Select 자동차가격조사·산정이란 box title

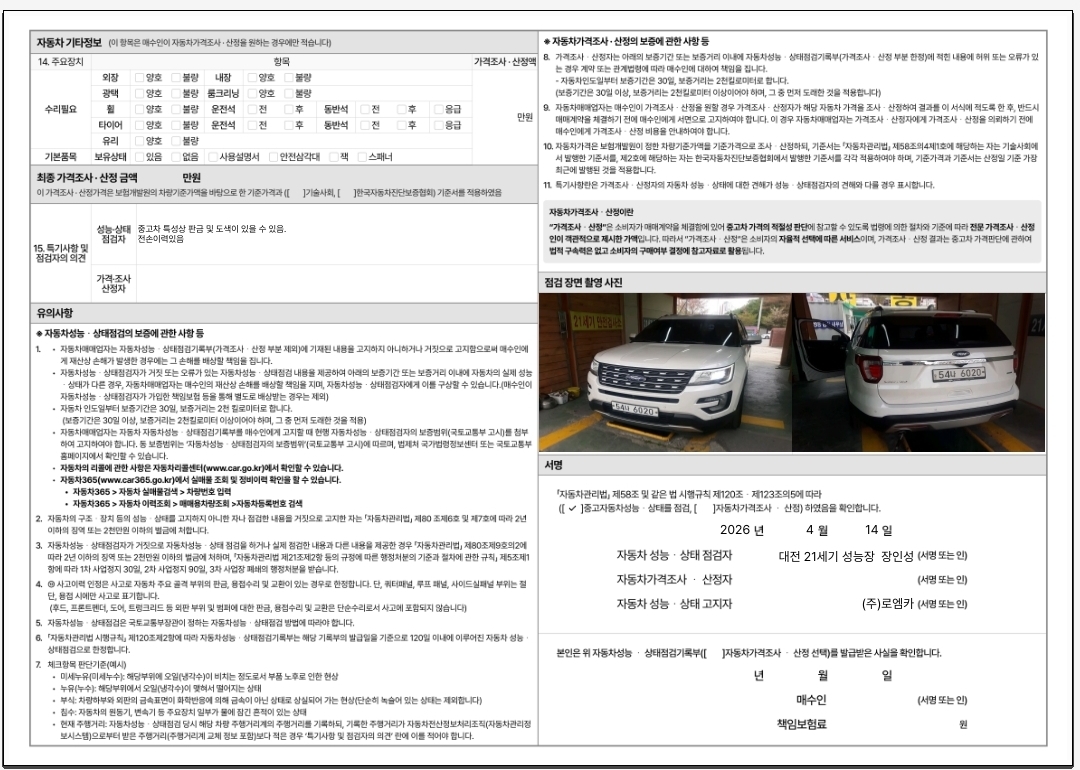click(591, 212)
